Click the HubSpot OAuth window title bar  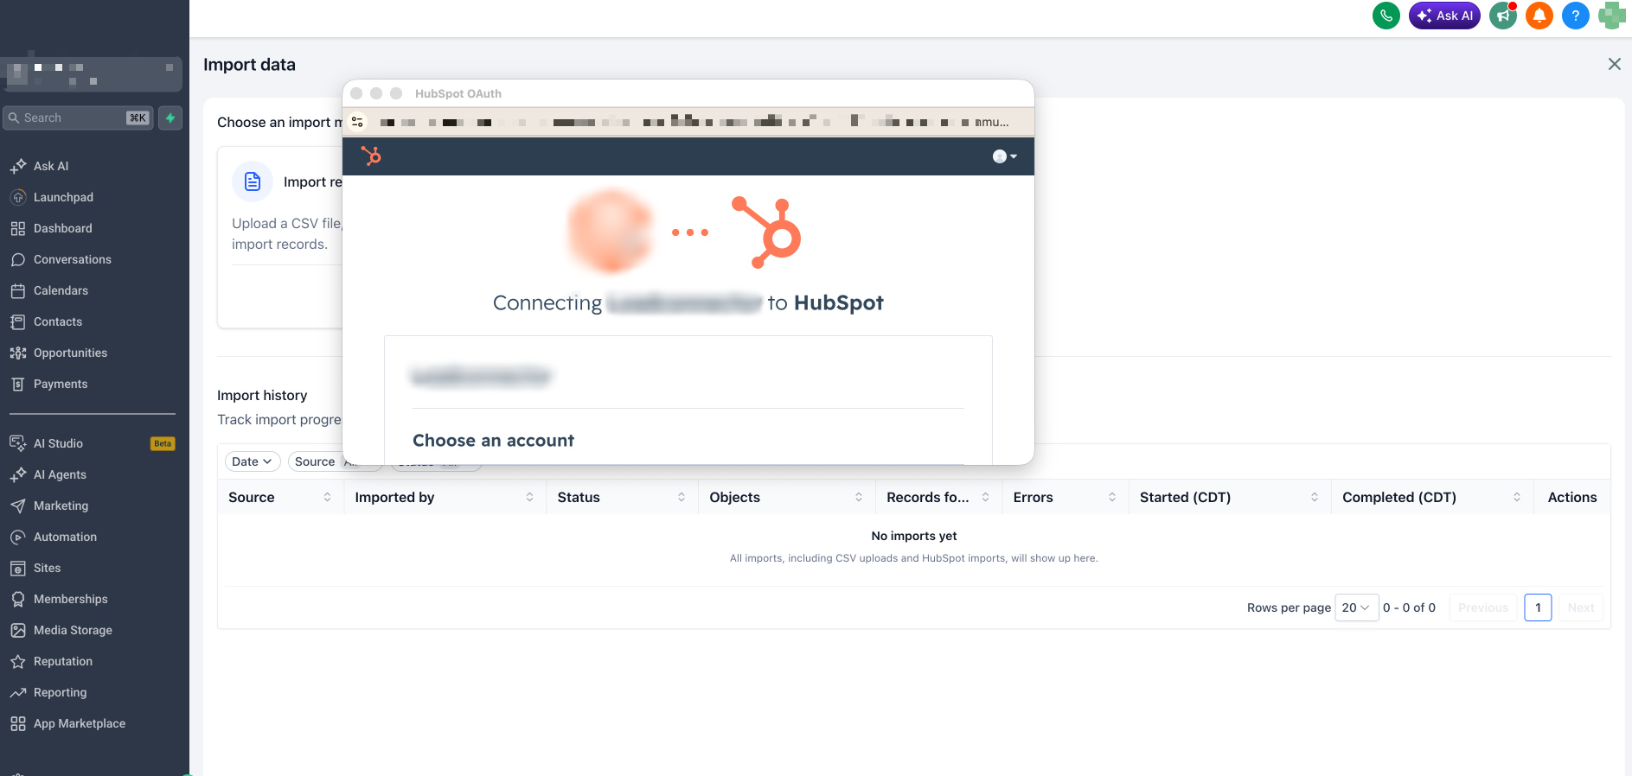[x=688, y=93]
